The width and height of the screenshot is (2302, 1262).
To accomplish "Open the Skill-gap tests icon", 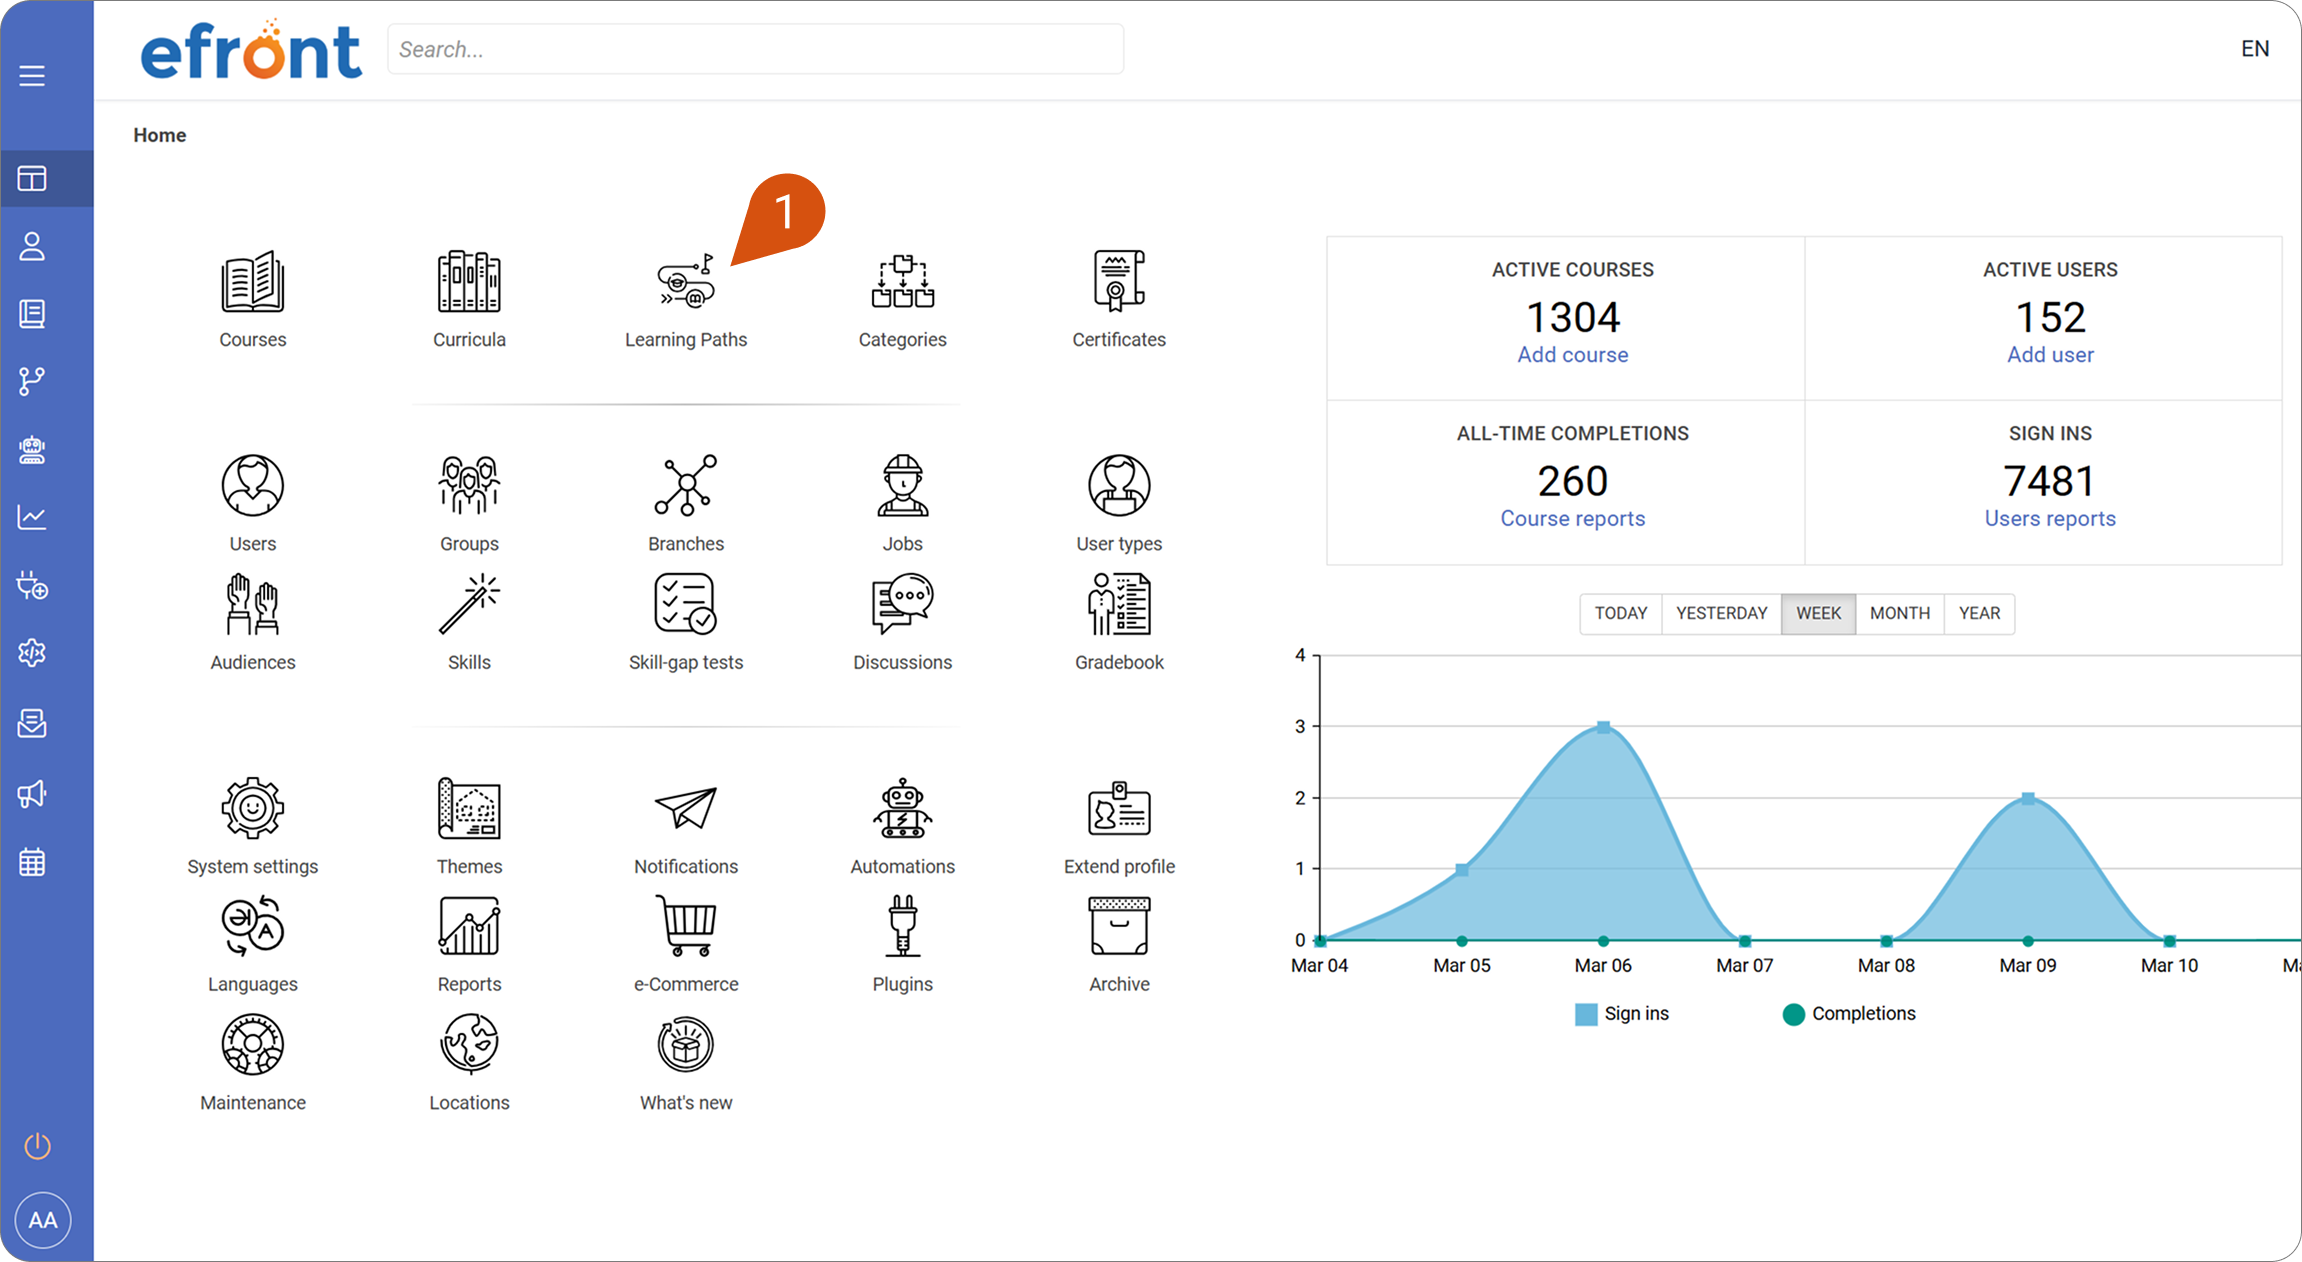I will [x=686, y=604].
